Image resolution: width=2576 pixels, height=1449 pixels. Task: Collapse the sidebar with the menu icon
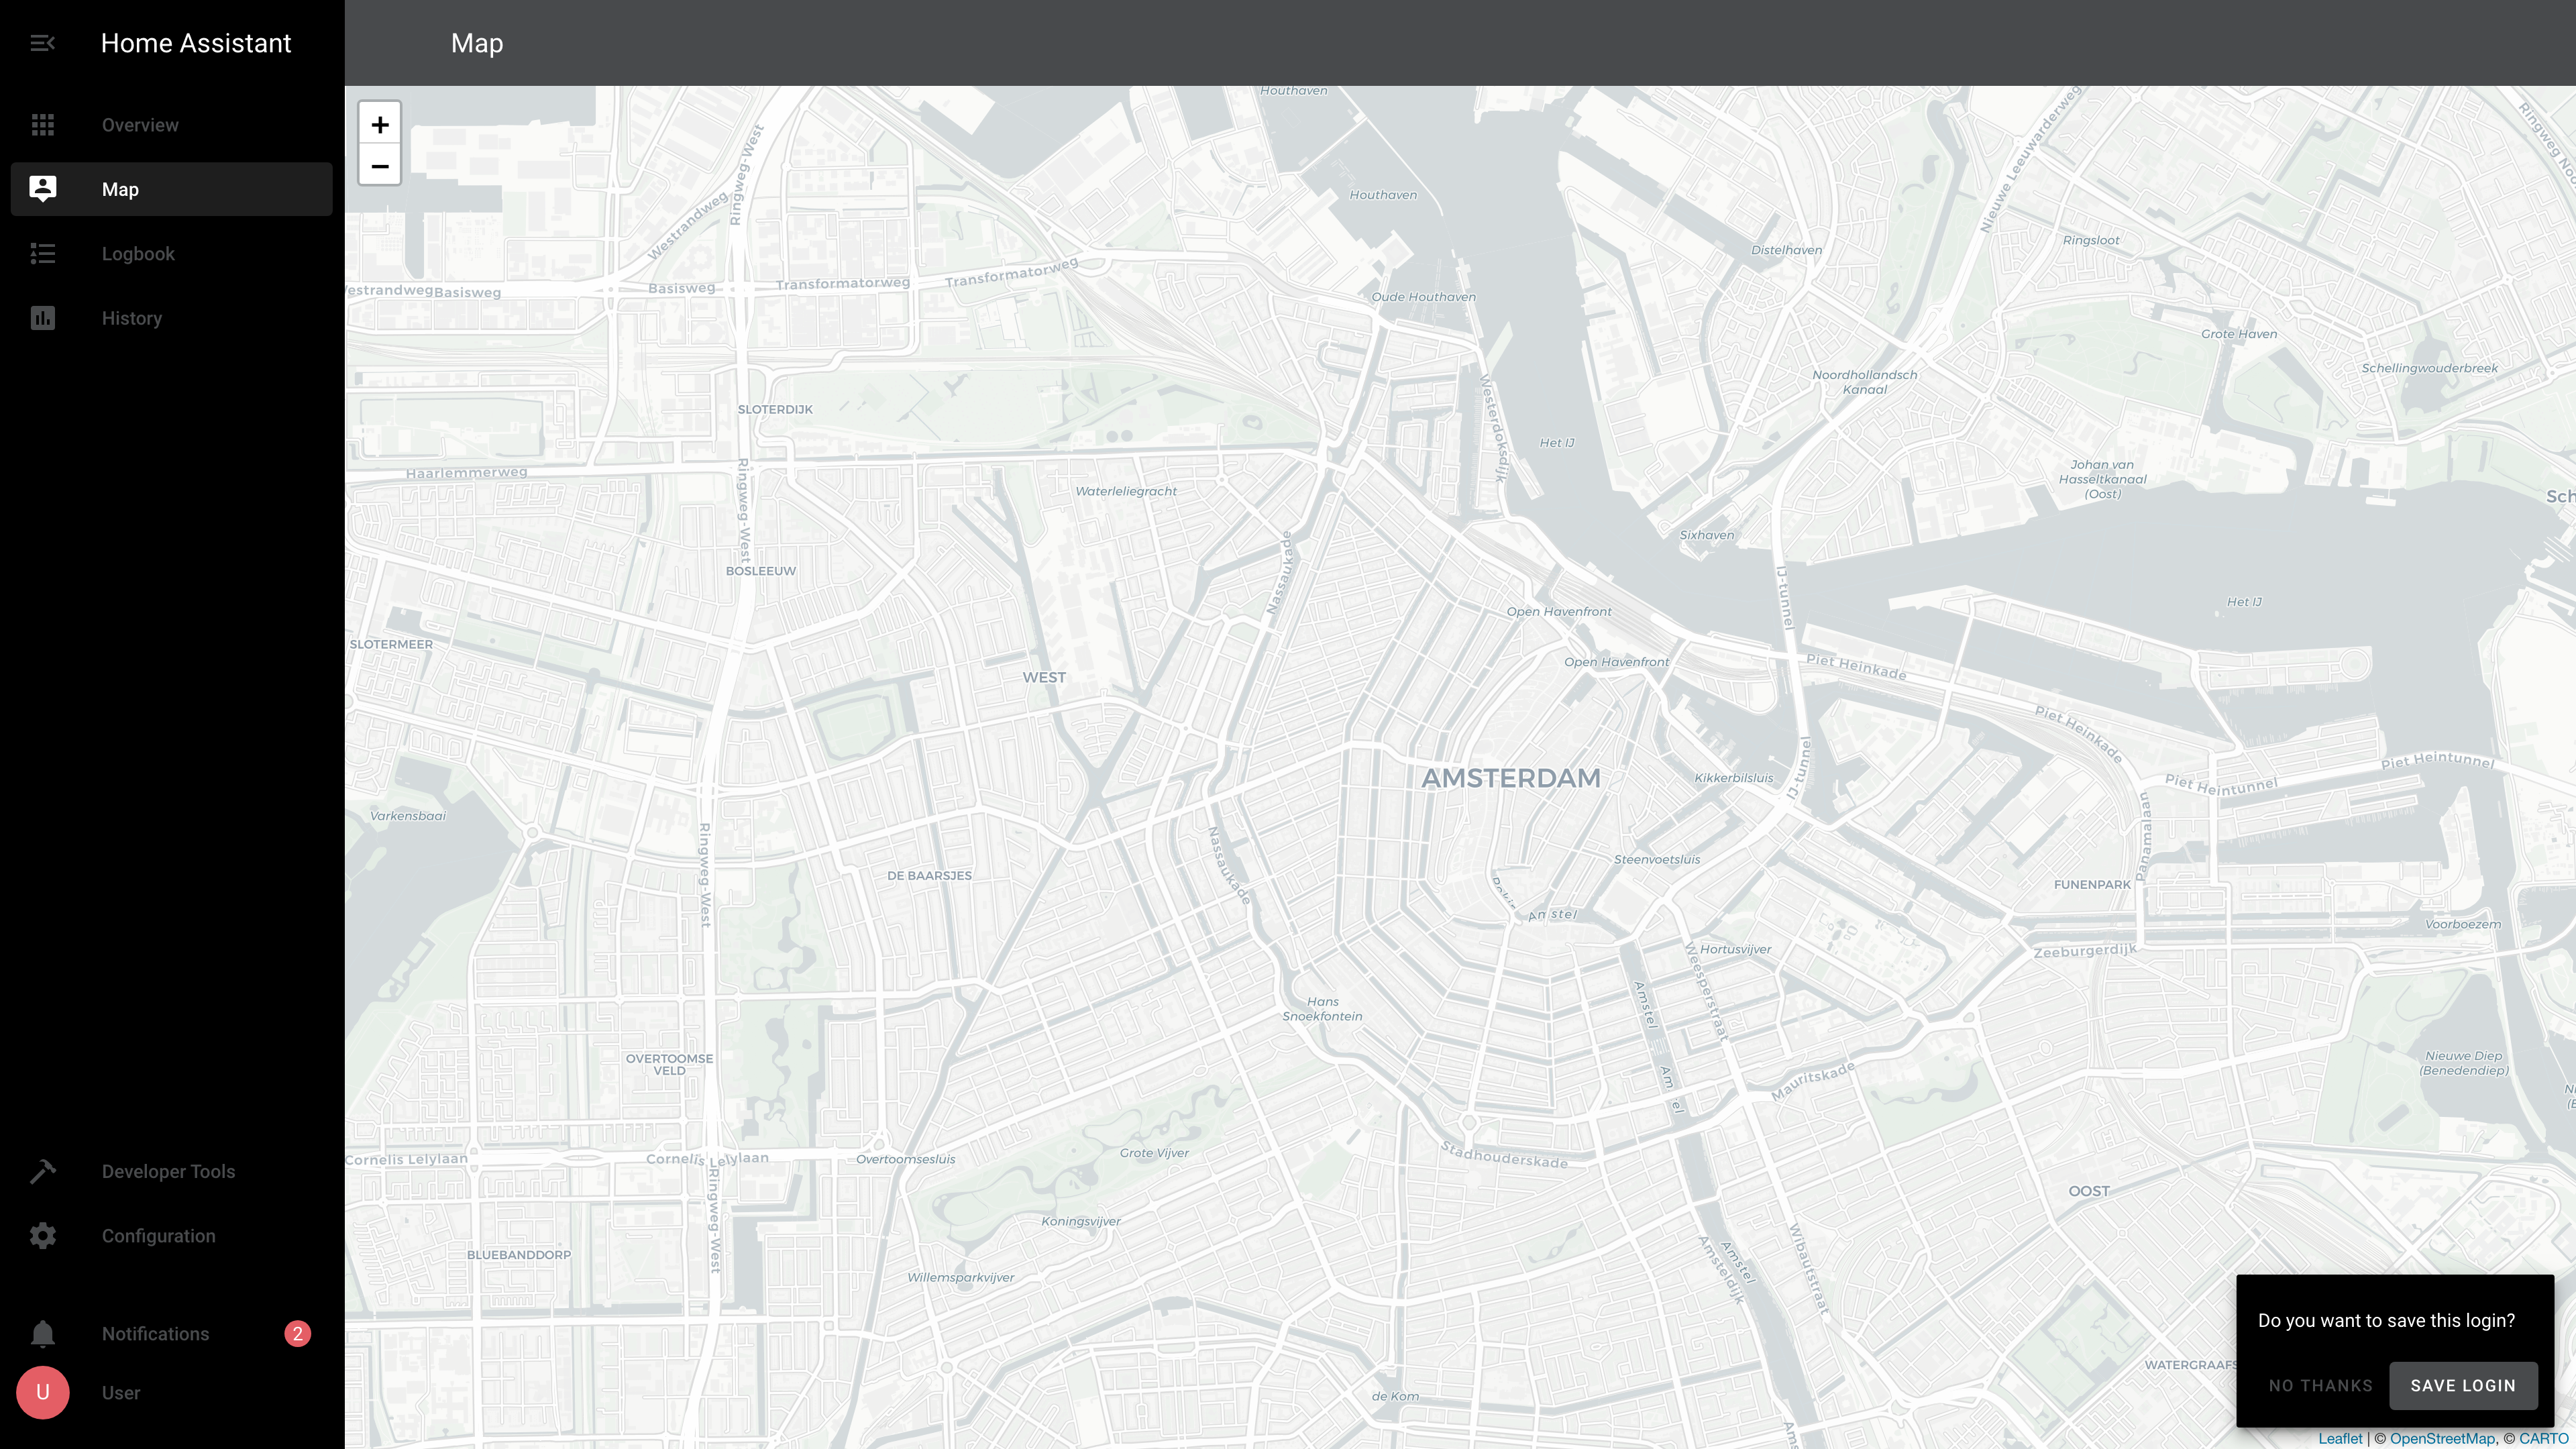[42, 43]
